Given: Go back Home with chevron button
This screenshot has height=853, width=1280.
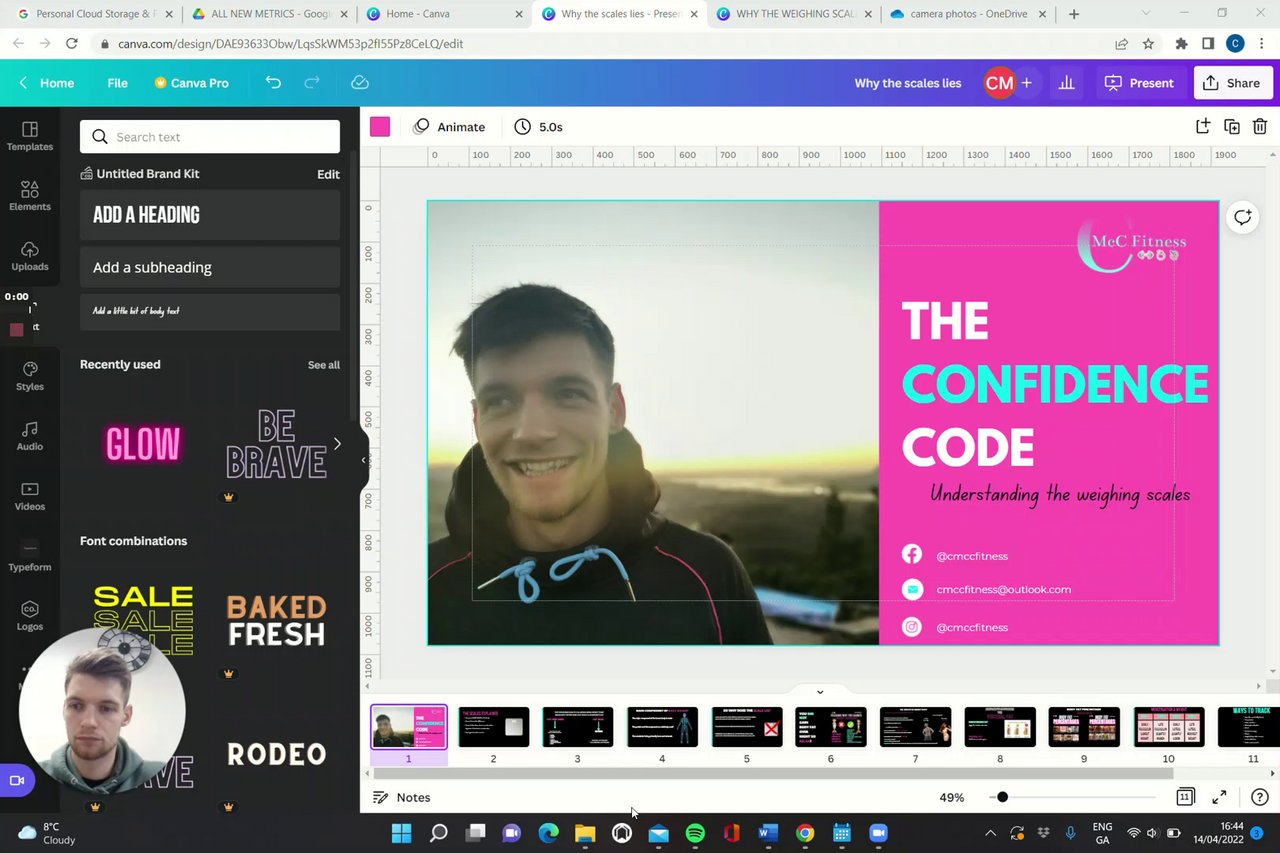Looking at the screenshot, I should pos(47,83).
